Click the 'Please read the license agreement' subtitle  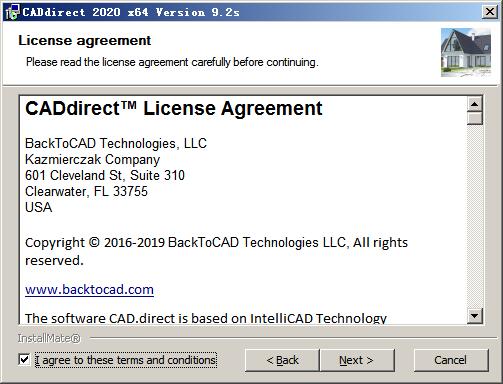[172, 62]
